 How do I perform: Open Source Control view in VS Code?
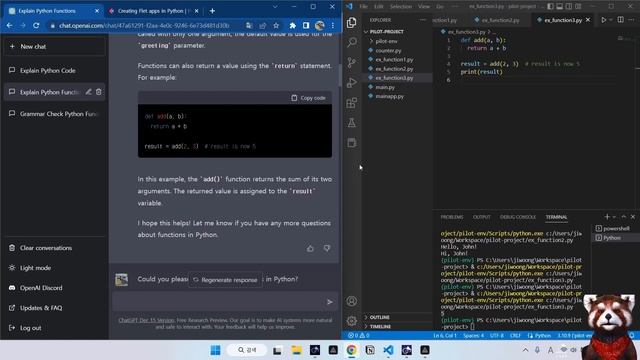point(351,62)
